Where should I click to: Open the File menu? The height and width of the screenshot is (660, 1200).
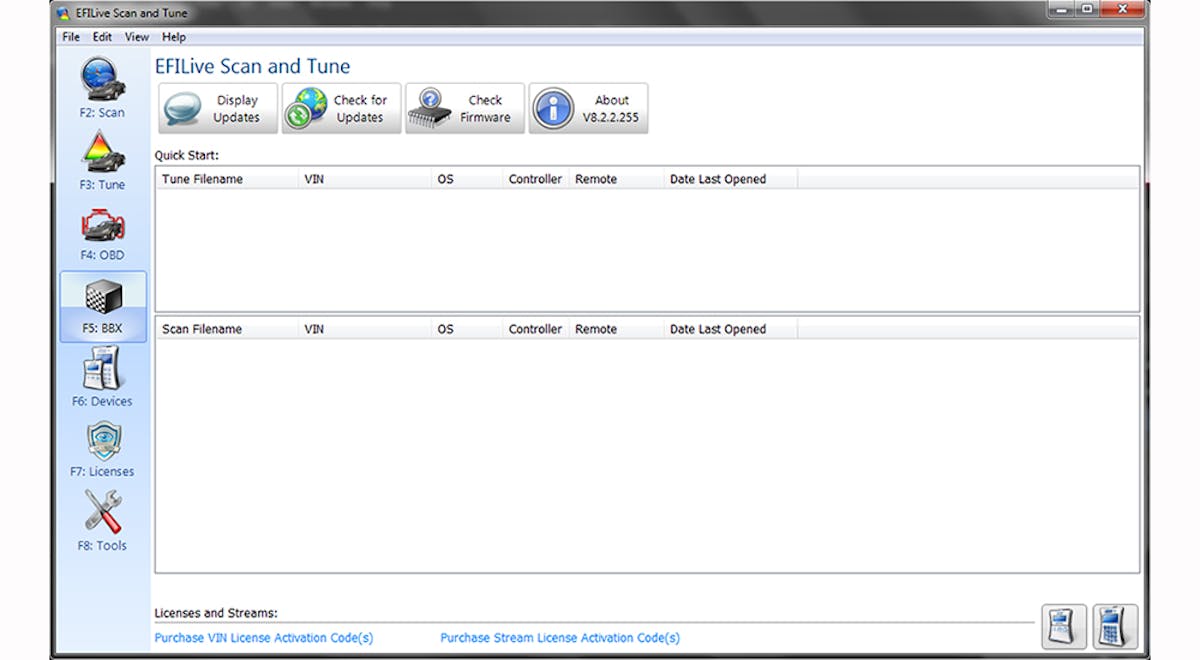[70, 37]
